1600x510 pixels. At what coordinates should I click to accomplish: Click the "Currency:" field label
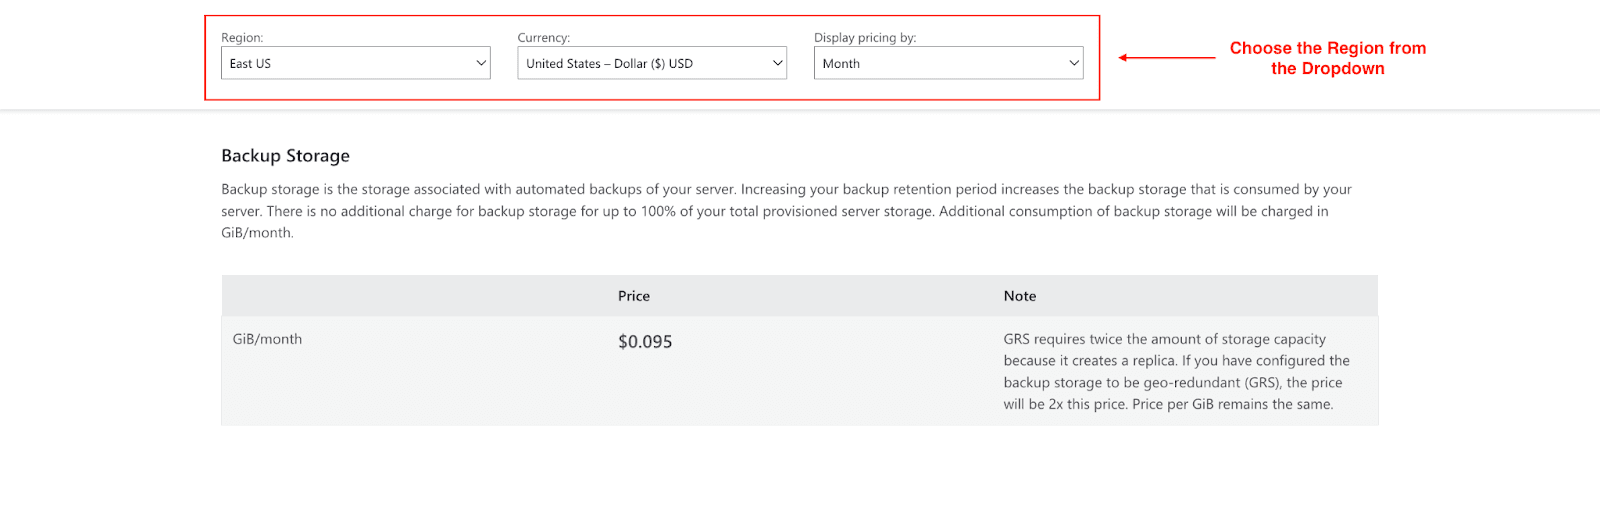(544, 38)
